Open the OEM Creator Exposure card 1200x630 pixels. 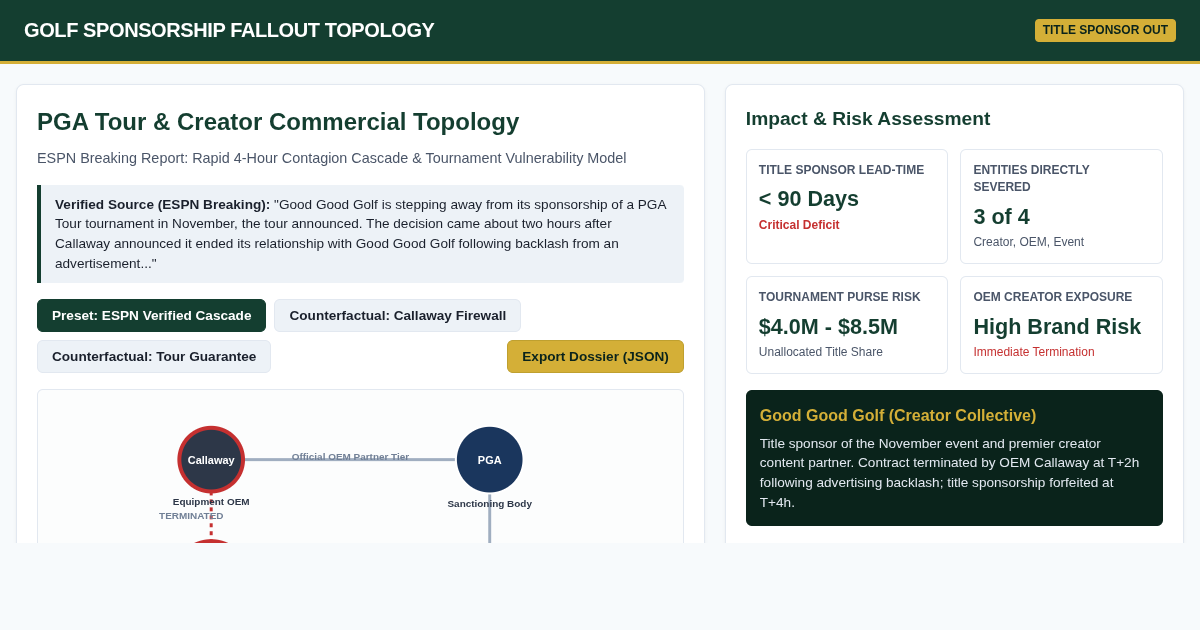click(x=1061, y=325)
